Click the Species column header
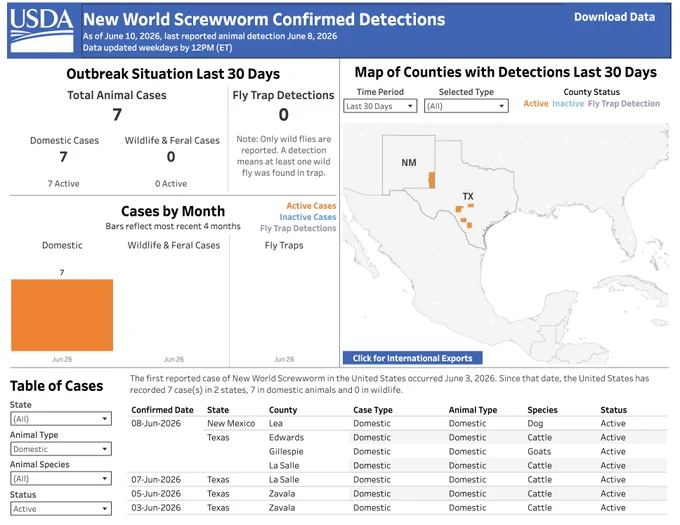 (542, 410)
